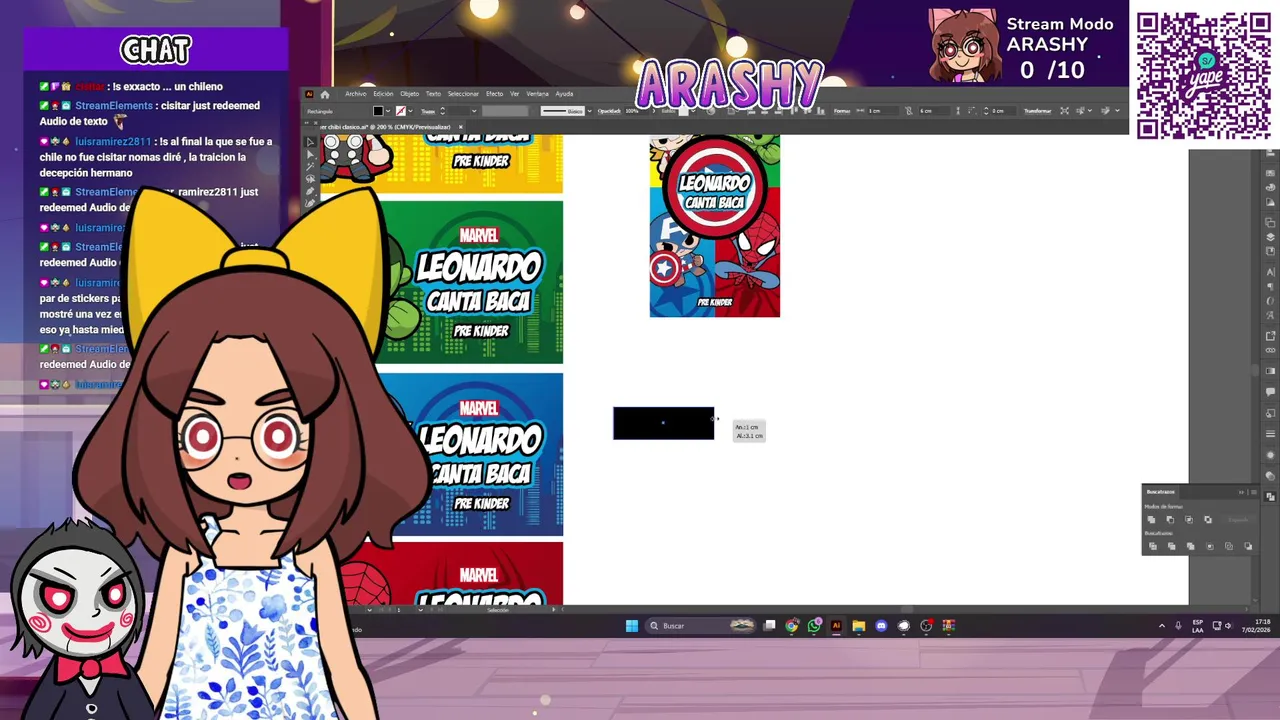Click Crop pathfinder icon
1280x720 pixels.
coord(1210,546)
